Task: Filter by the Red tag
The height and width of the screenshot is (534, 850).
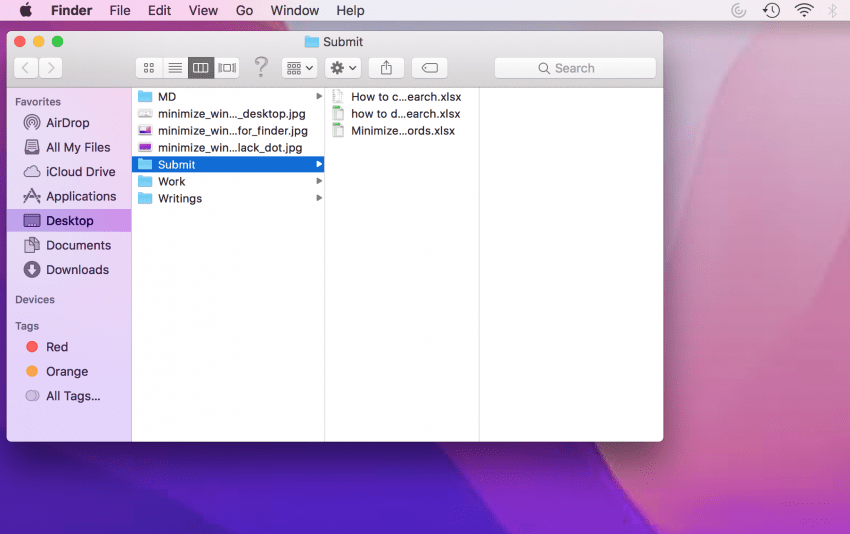Action: coord(69,347)
